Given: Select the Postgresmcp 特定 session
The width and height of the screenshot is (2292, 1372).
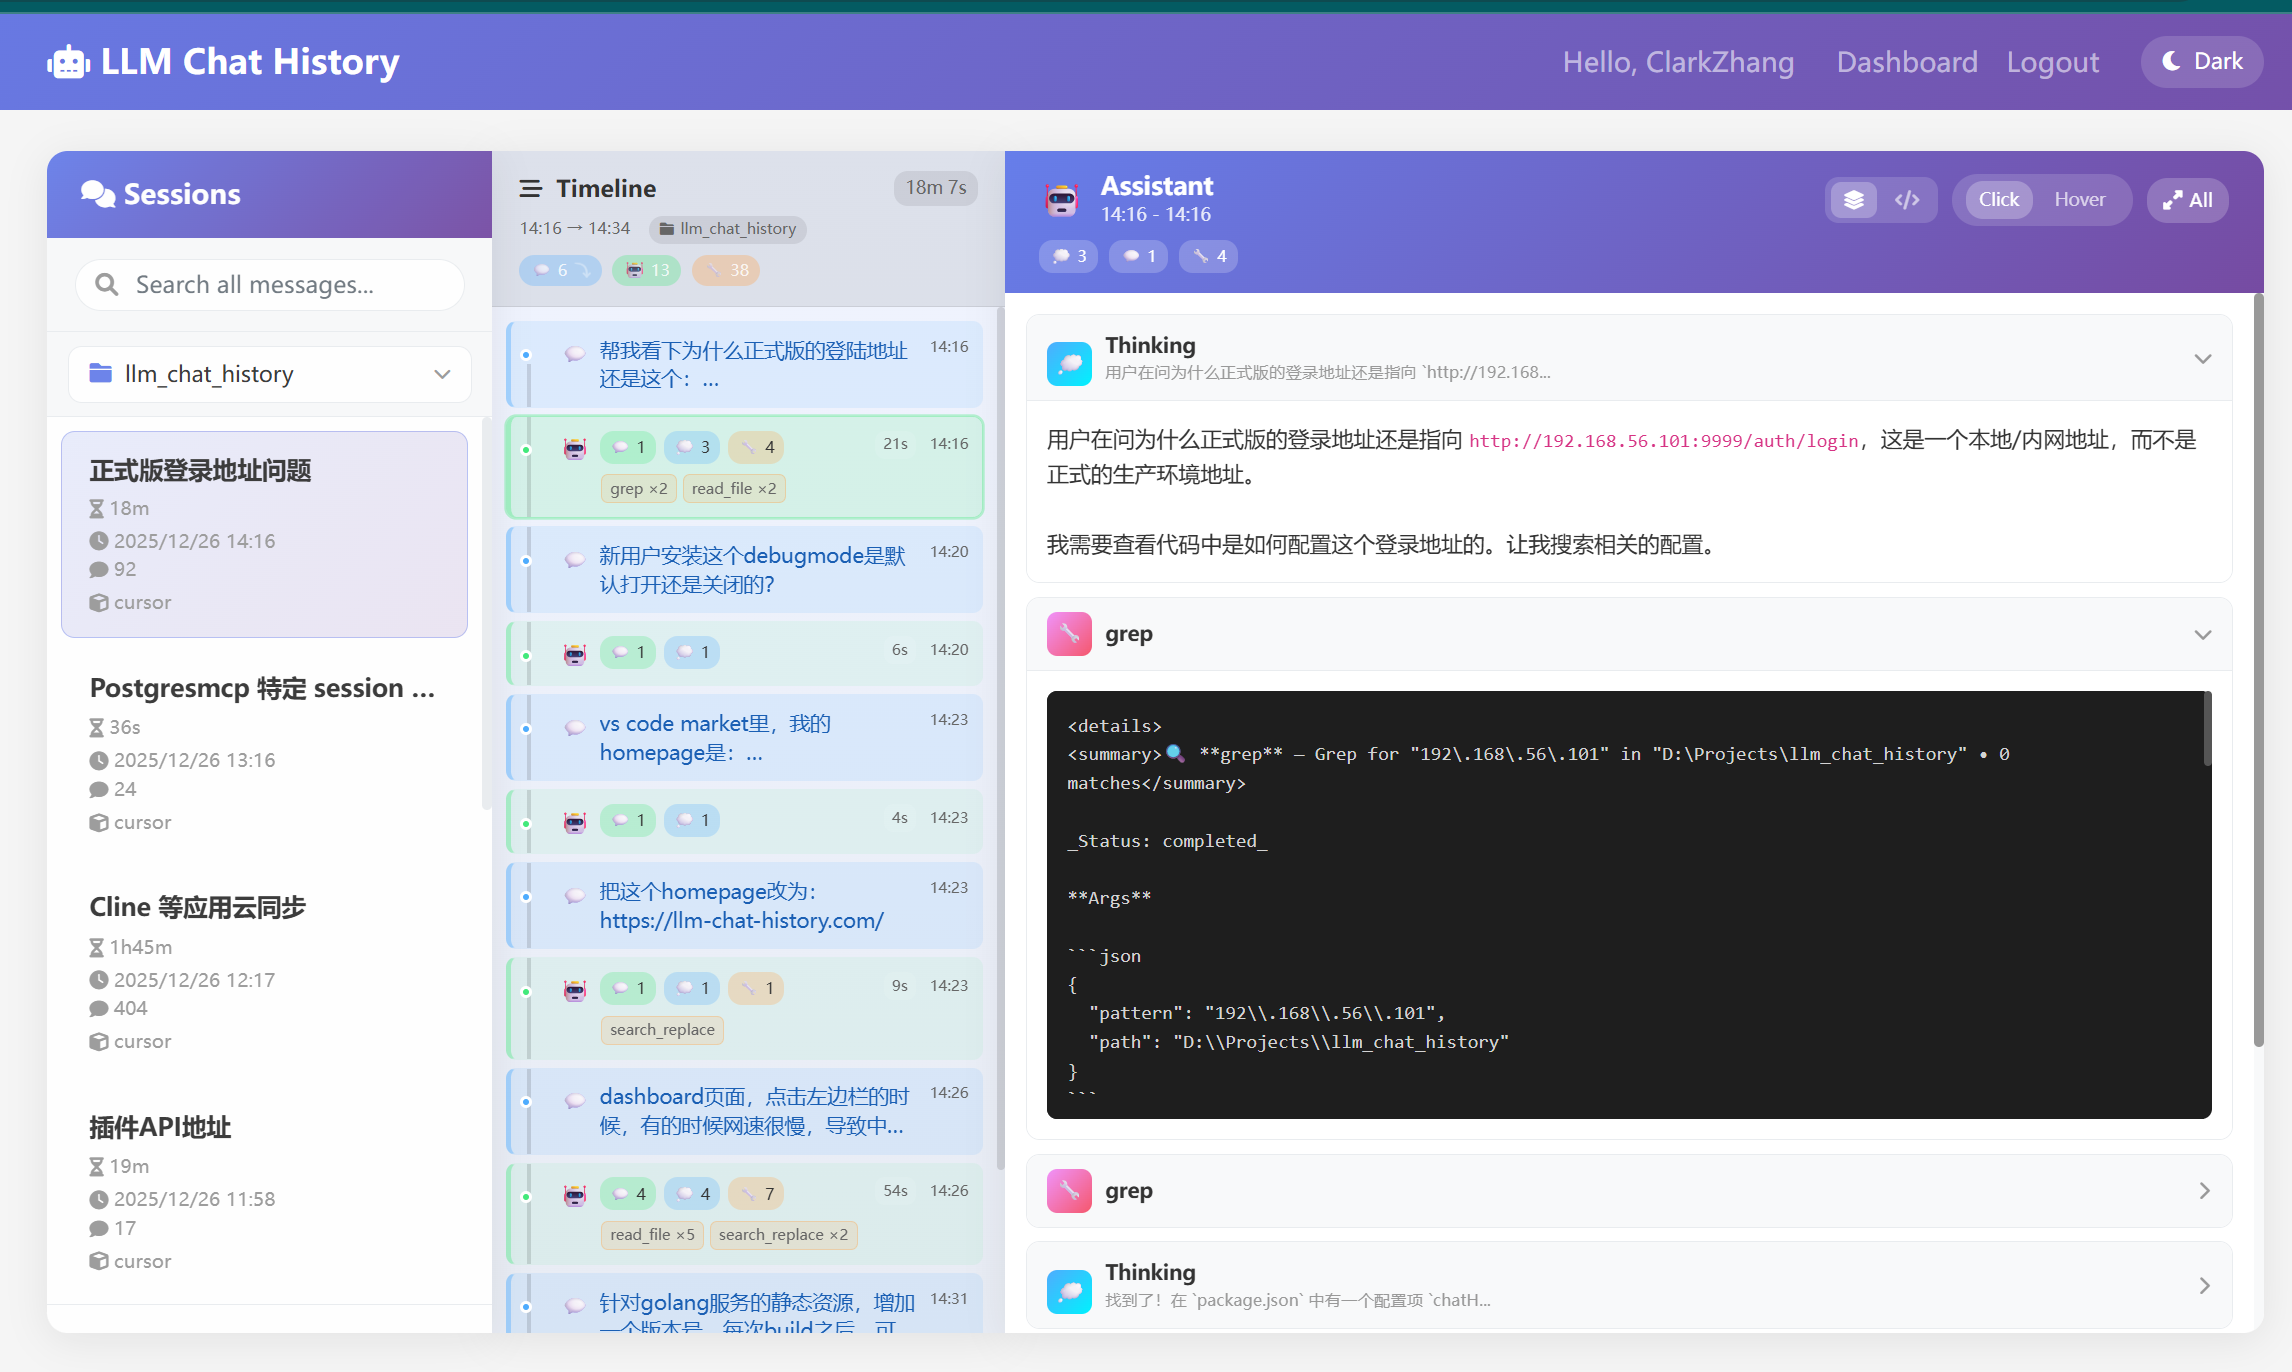Looking at the screenshot, I should click(264, 754).
